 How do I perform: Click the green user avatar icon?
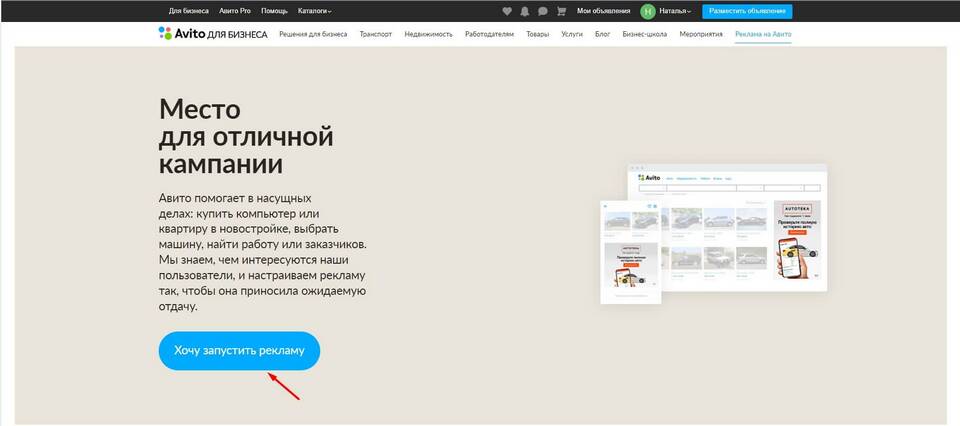647,11
